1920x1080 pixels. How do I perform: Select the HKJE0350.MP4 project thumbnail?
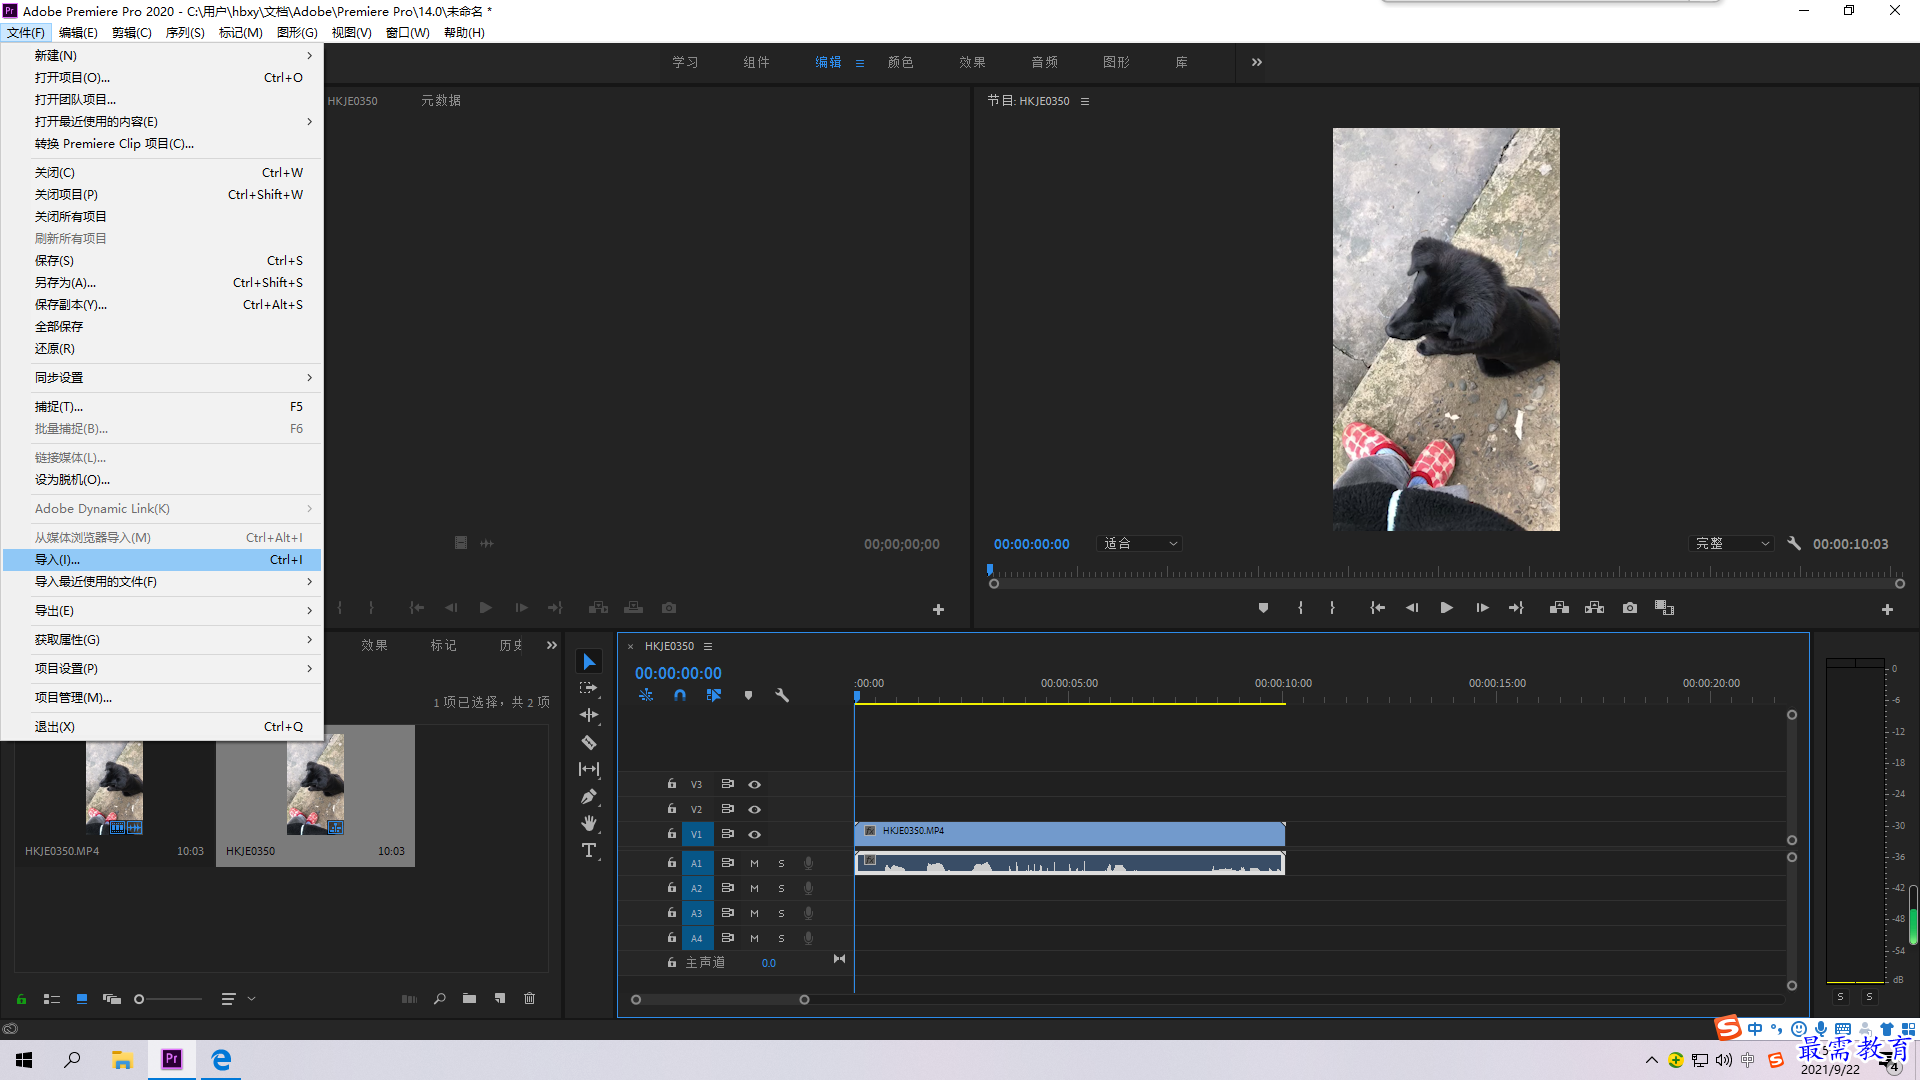point(114,788)
